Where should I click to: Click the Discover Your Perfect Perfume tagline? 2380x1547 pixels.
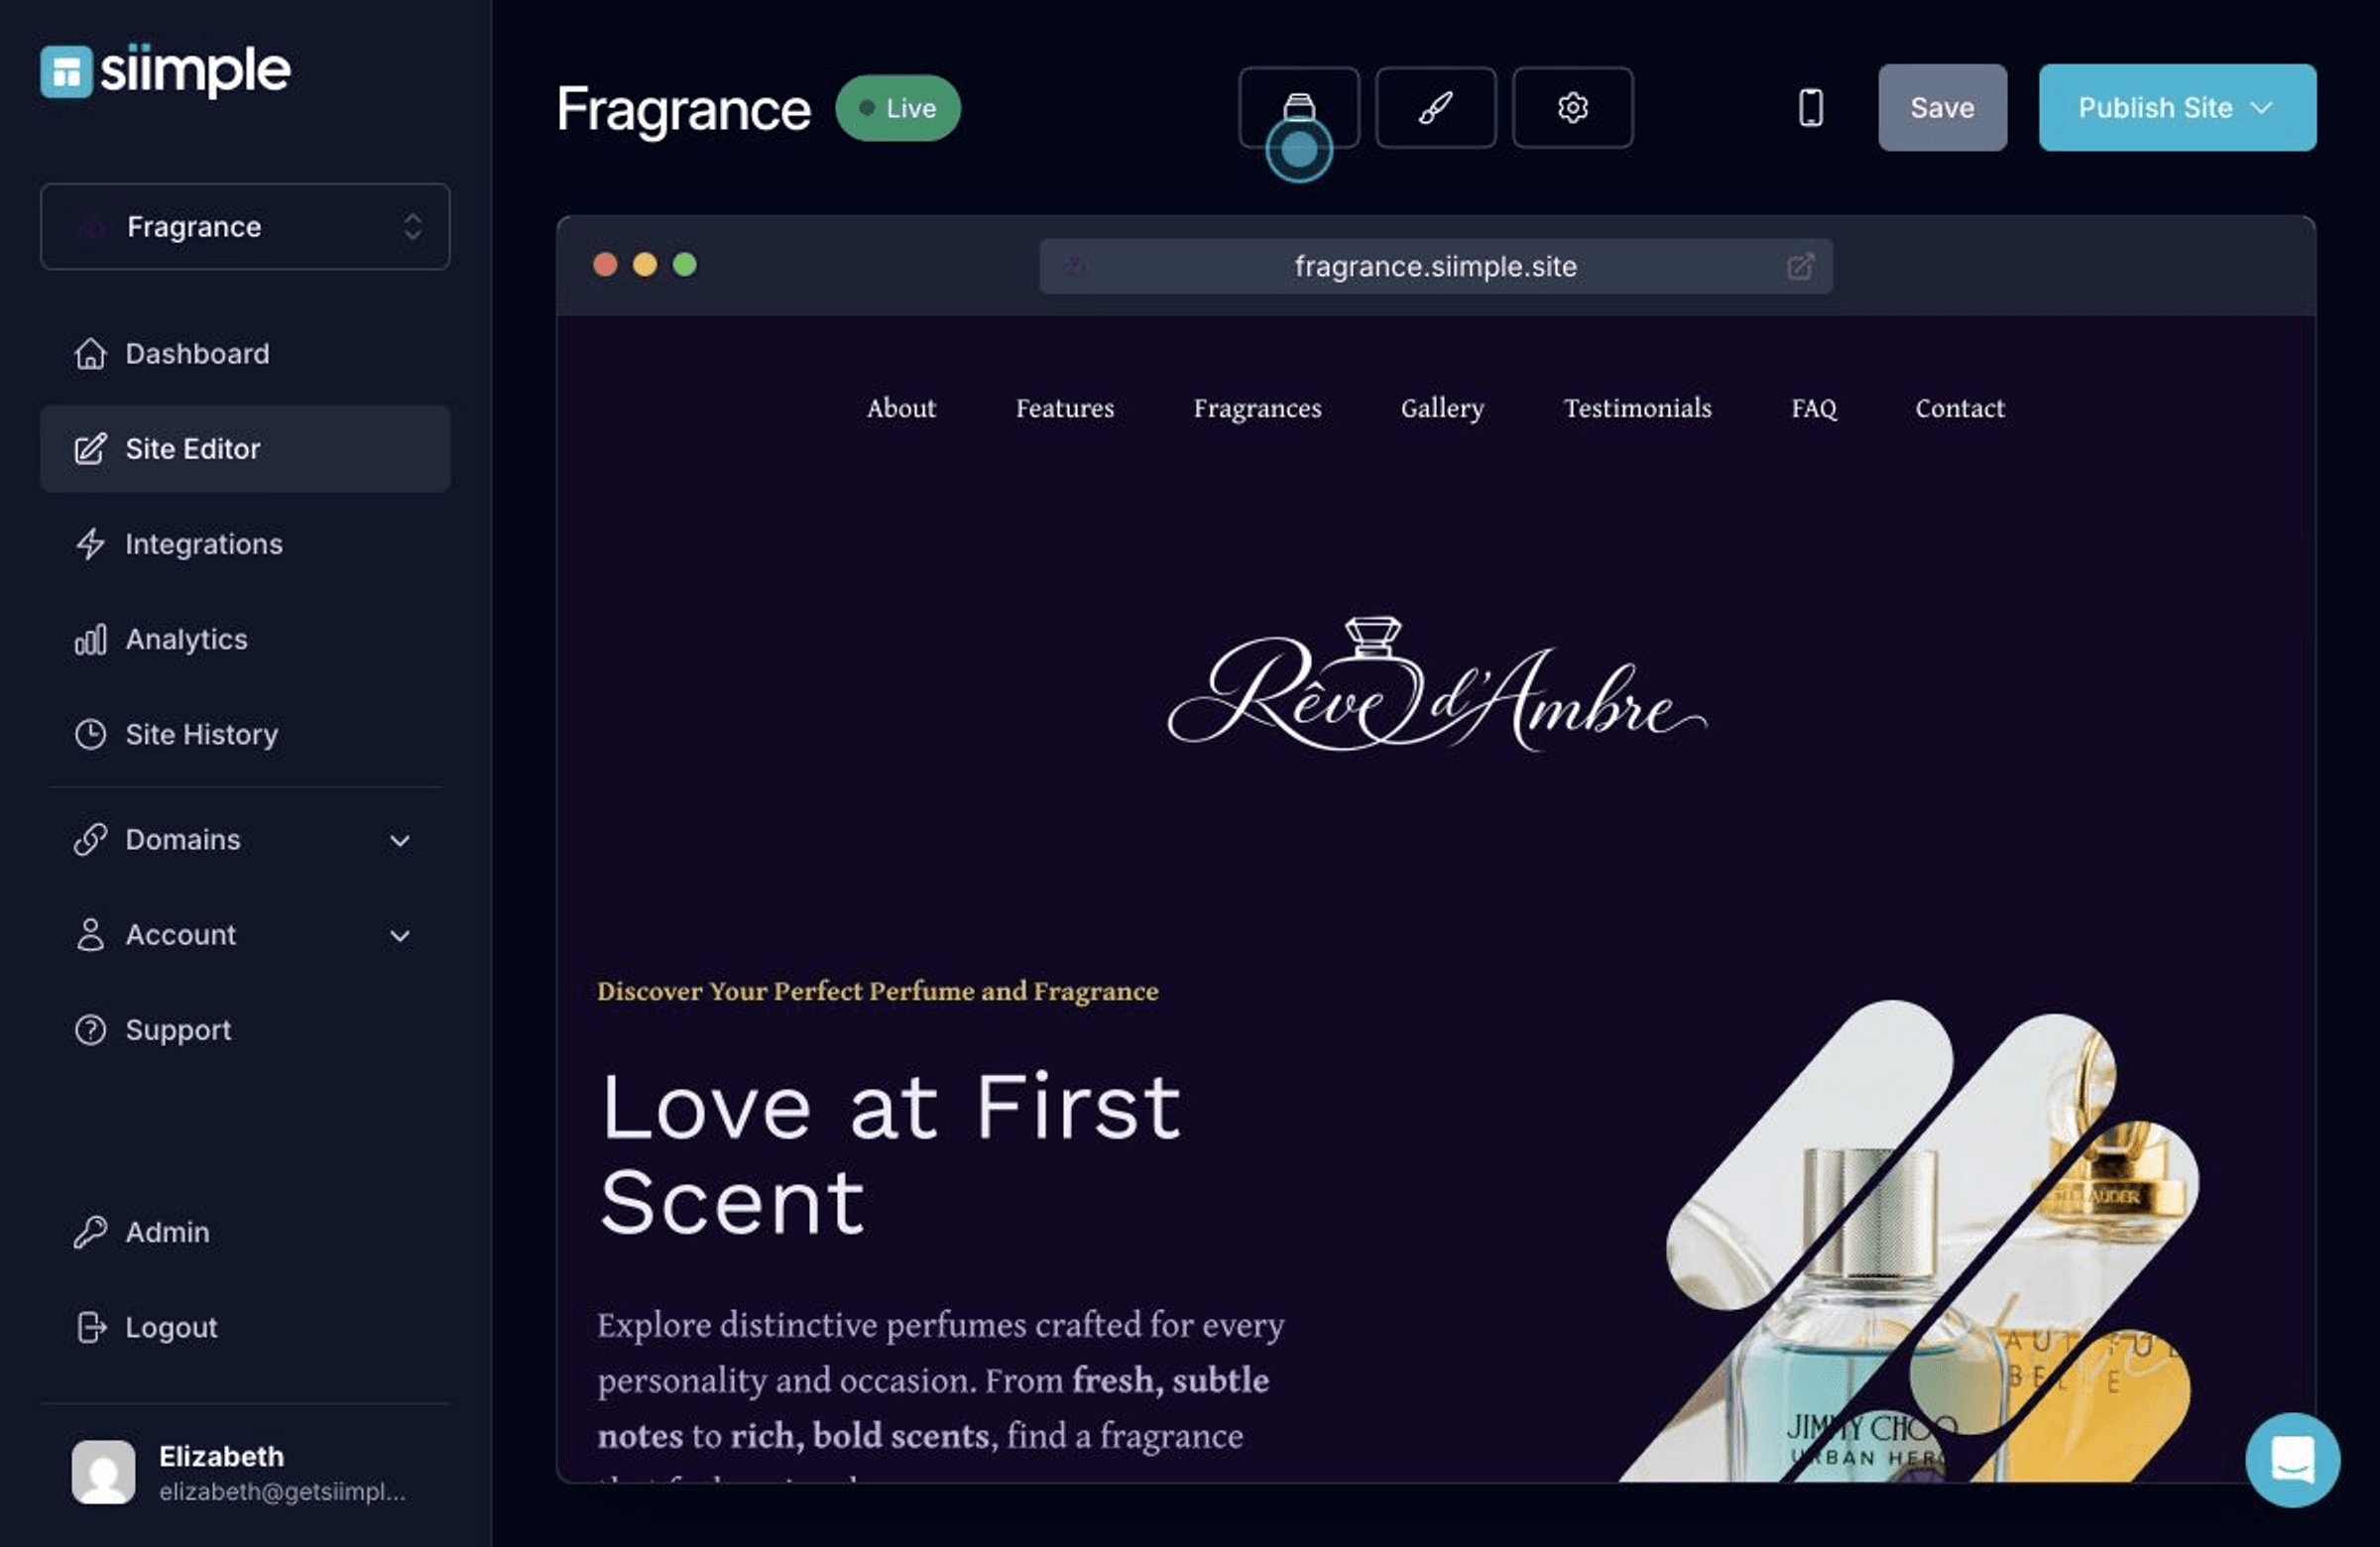877,991
